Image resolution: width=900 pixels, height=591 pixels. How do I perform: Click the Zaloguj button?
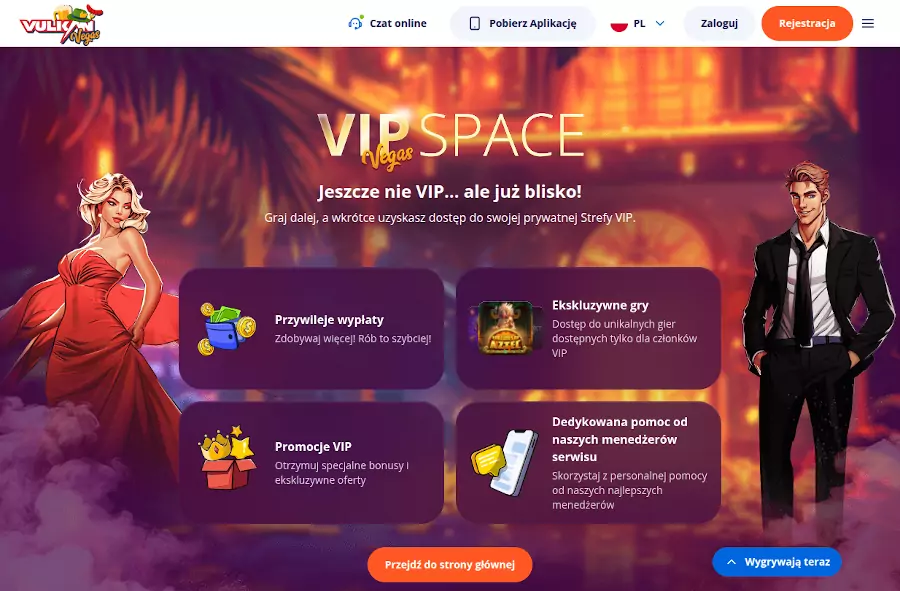[719, 24]
